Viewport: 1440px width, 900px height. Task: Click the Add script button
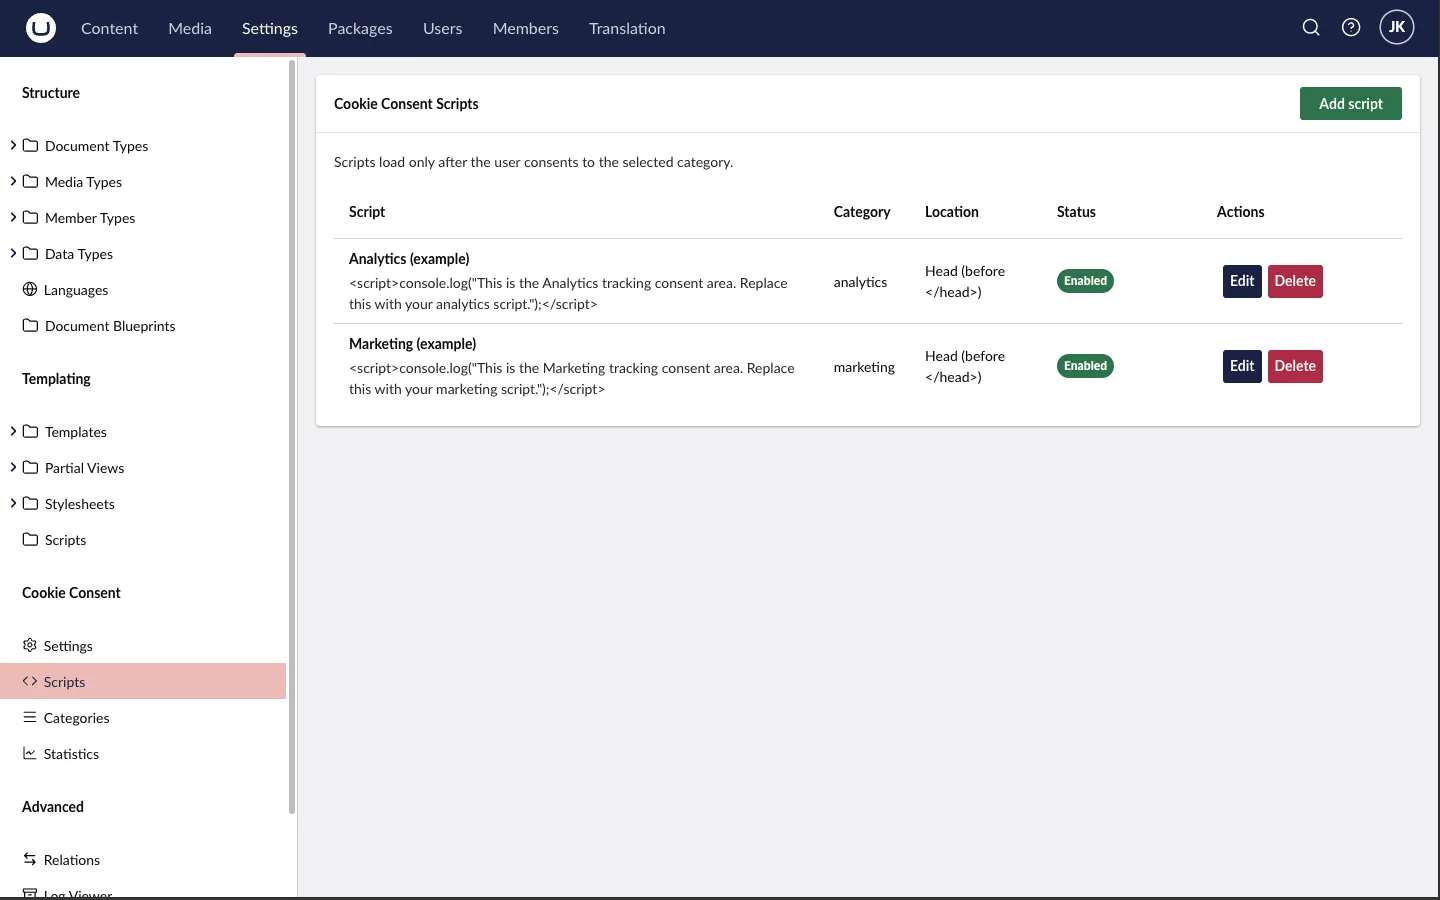(1351, 104)
